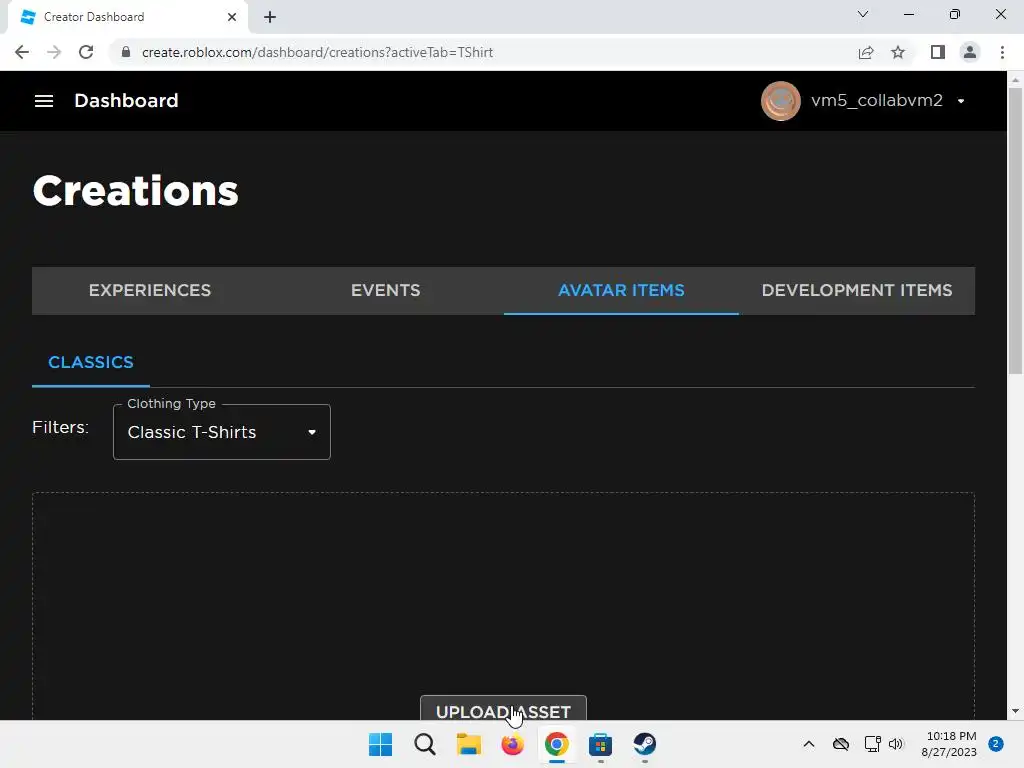Bookmark this page with the star
The height and width of the screenshot is (768, 1024).
(898, 52)
